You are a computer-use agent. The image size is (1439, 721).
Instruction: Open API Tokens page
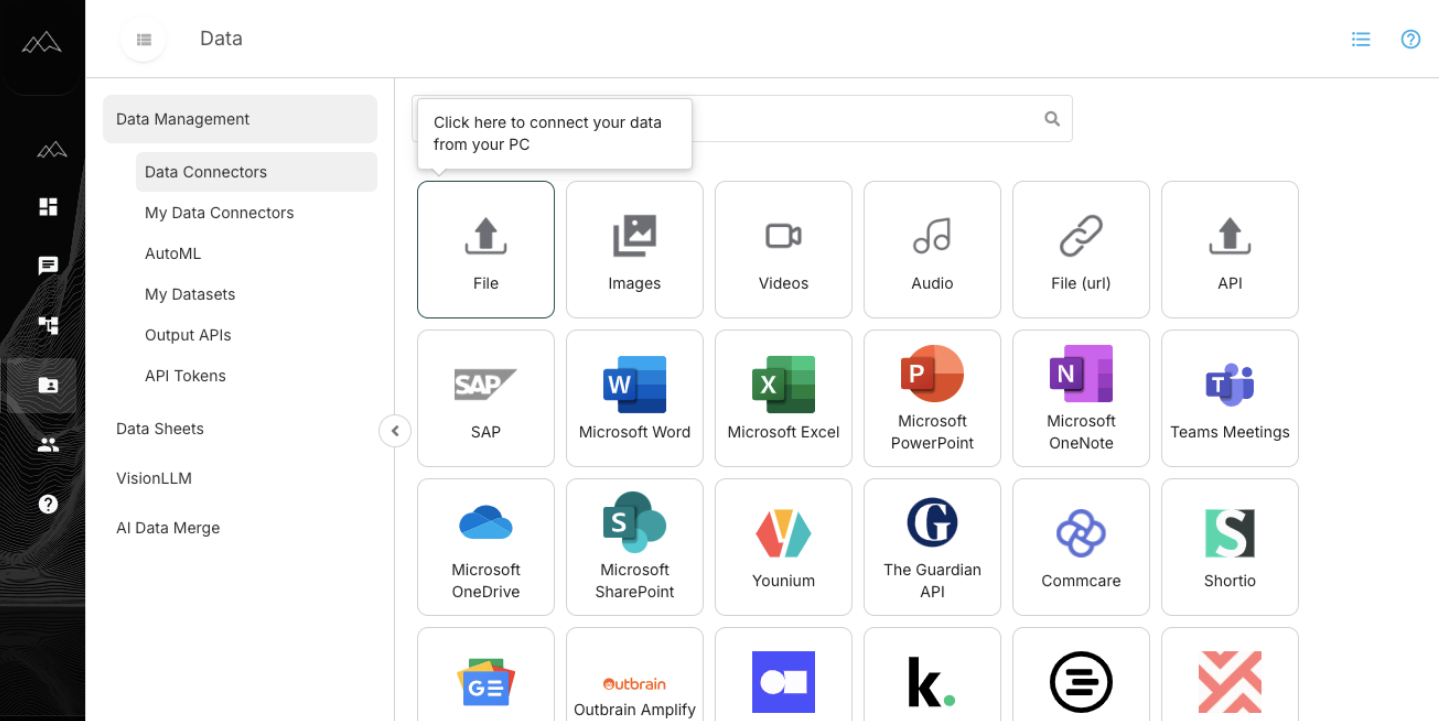coord(185,376)
